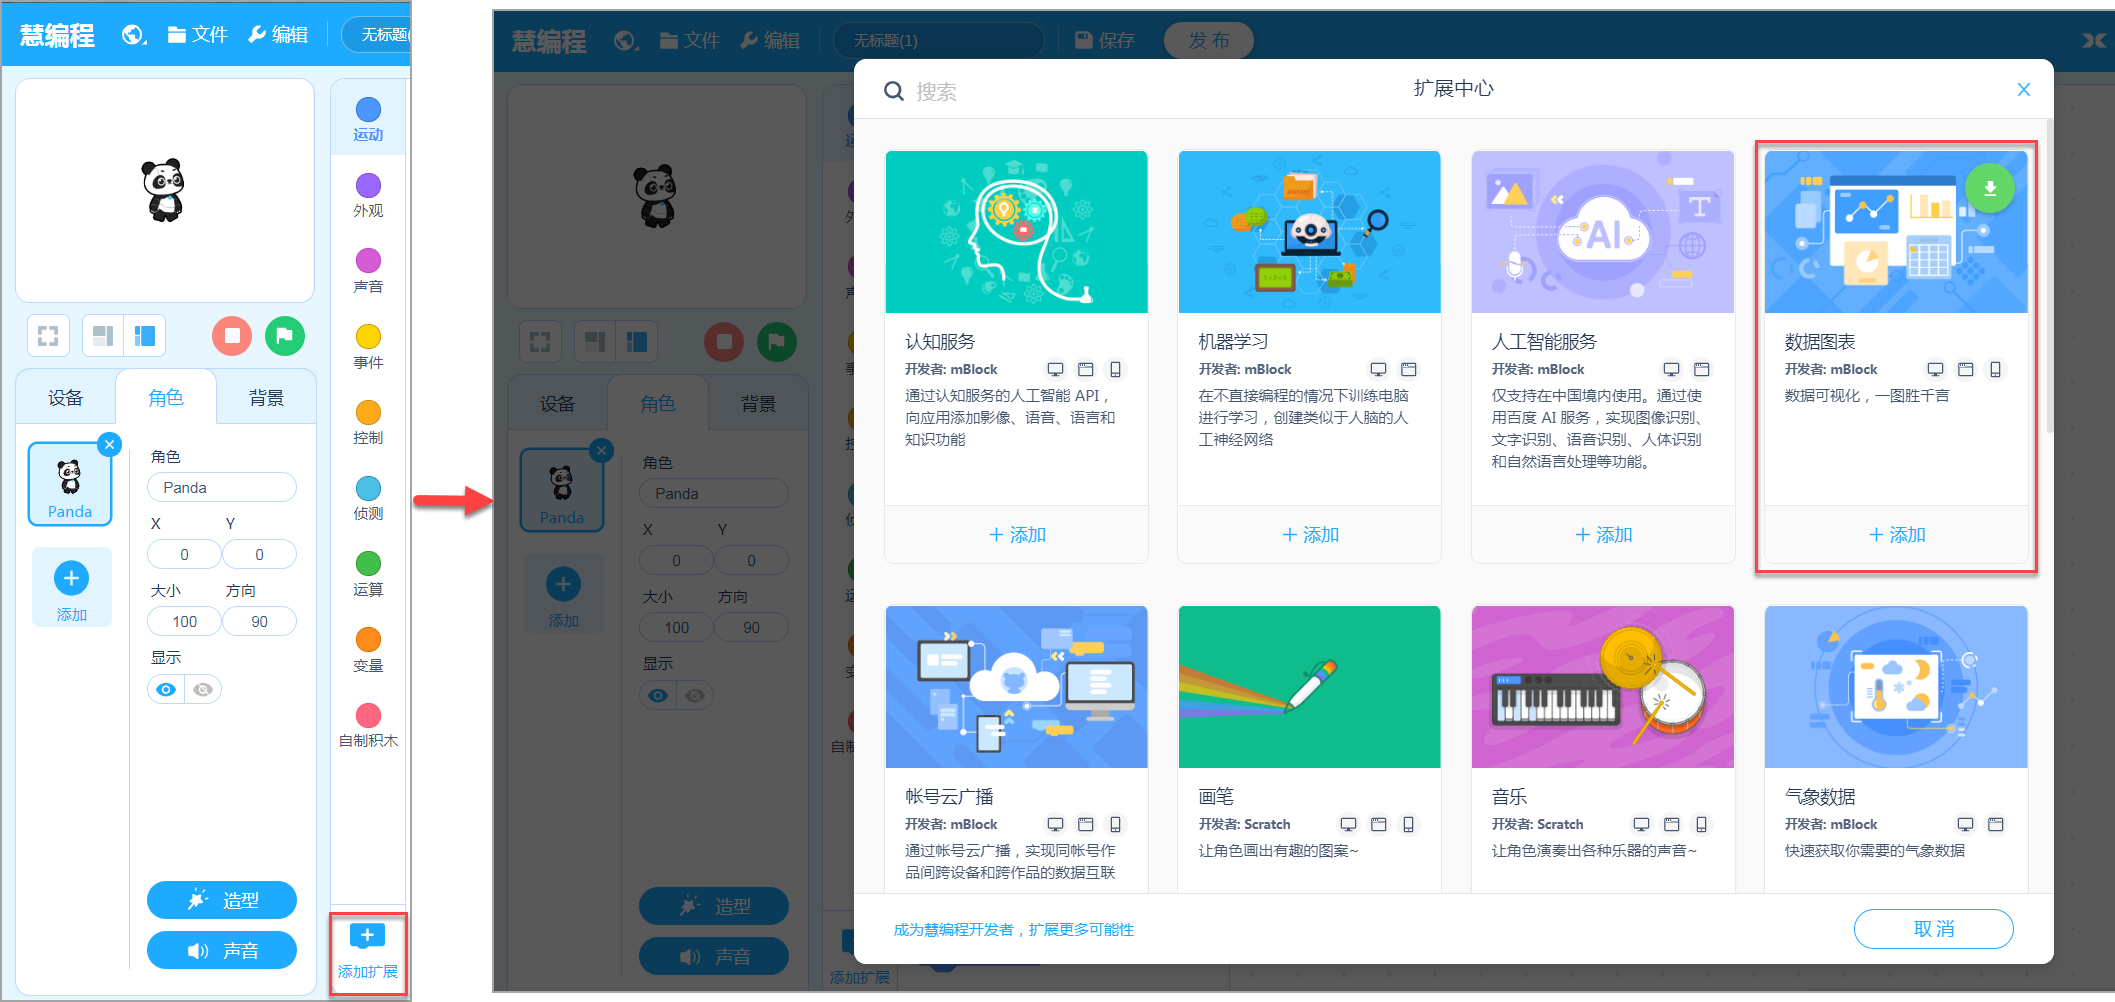Screen dimensions: 2115x1002
Task: Click the fullscreen stage icon in left screenshot
Action: (48, 336)
